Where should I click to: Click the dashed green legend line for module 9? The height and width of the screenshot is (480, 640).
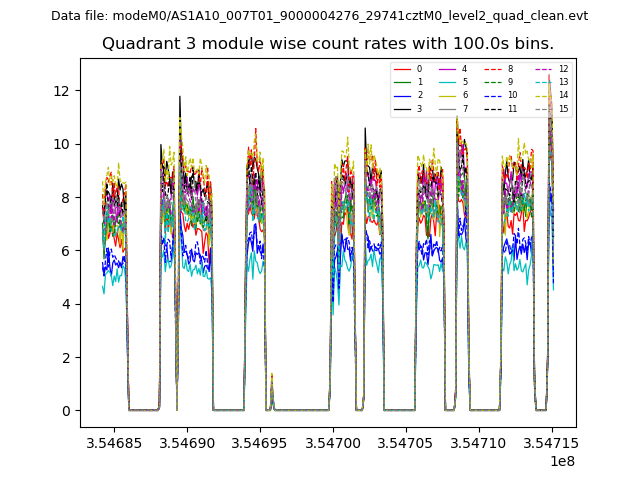click(492, 82)
